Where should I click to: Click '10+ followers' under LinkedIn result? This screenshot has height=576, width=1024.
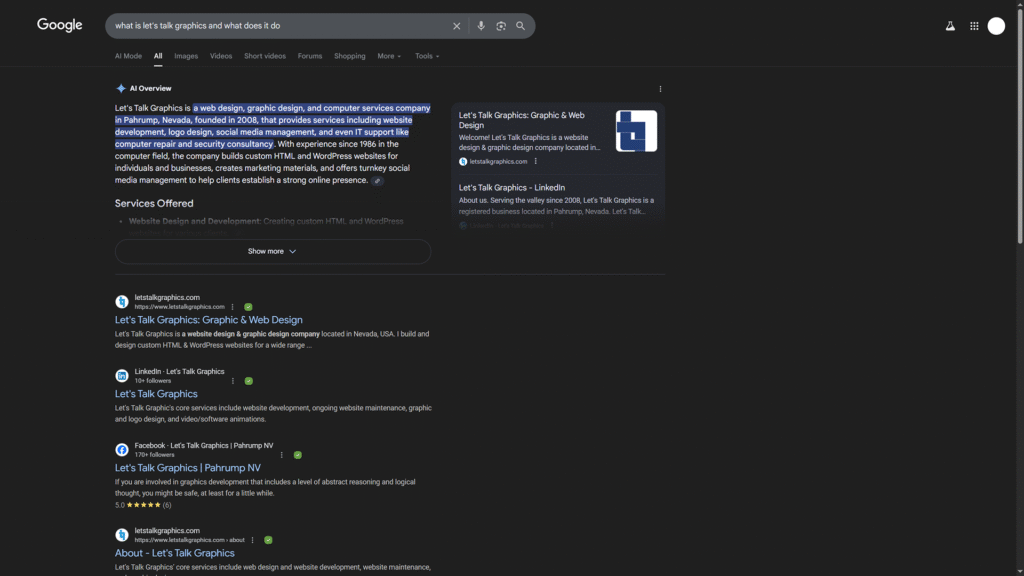click(153, 381)
